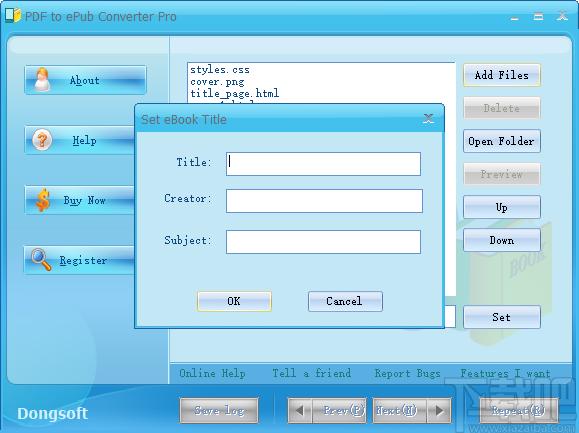Click the Save Log button

[x=219, y=410]
